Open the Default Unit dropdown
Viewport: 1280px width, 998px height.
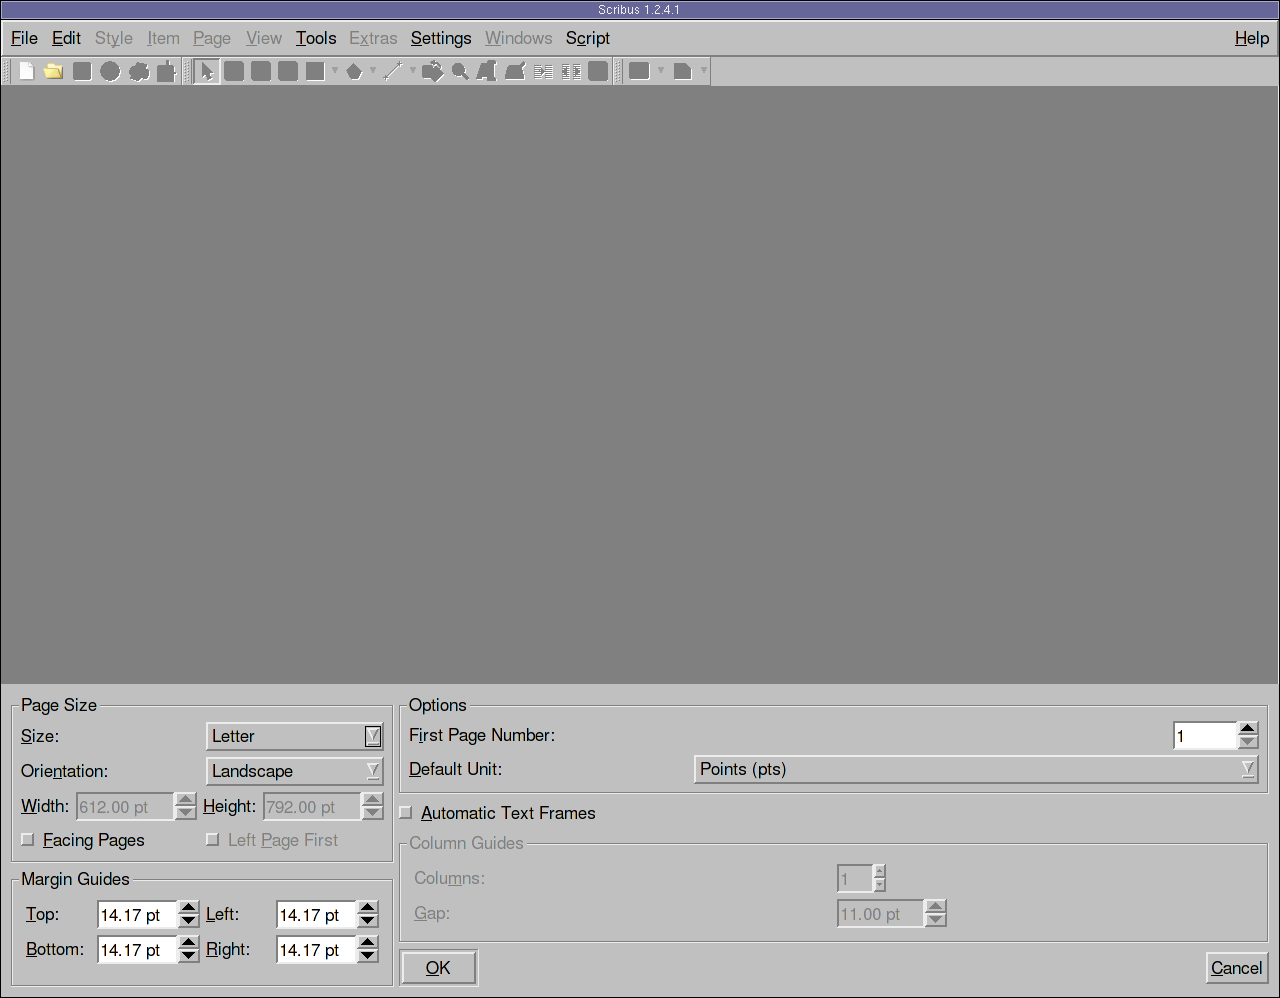tap(975, 769)
